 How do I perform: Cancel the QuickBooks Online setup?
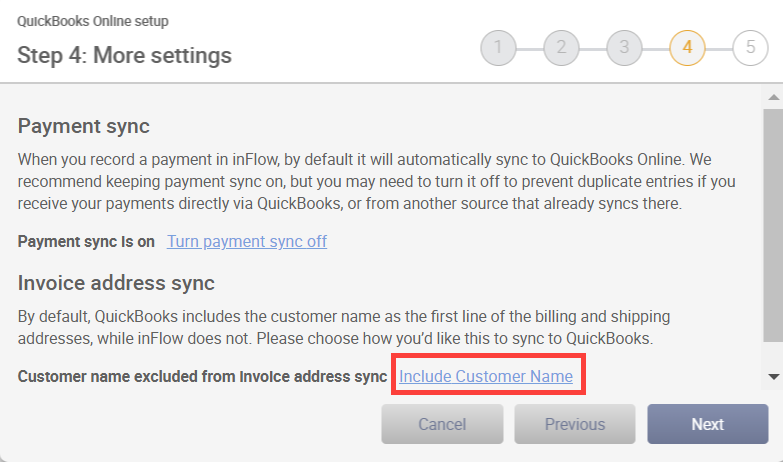[x=442, y=424]
